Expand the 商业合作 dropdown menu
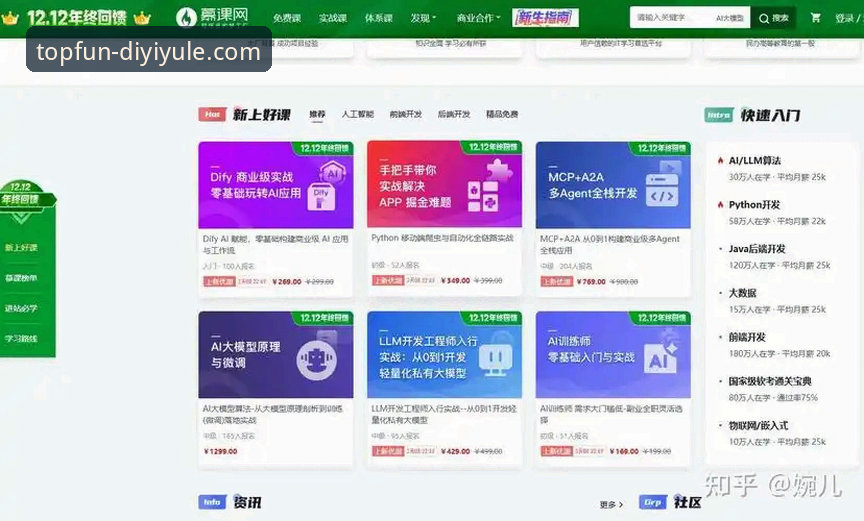Image resolution: width=864 pixels, height=521 pixels. point(478,18)
